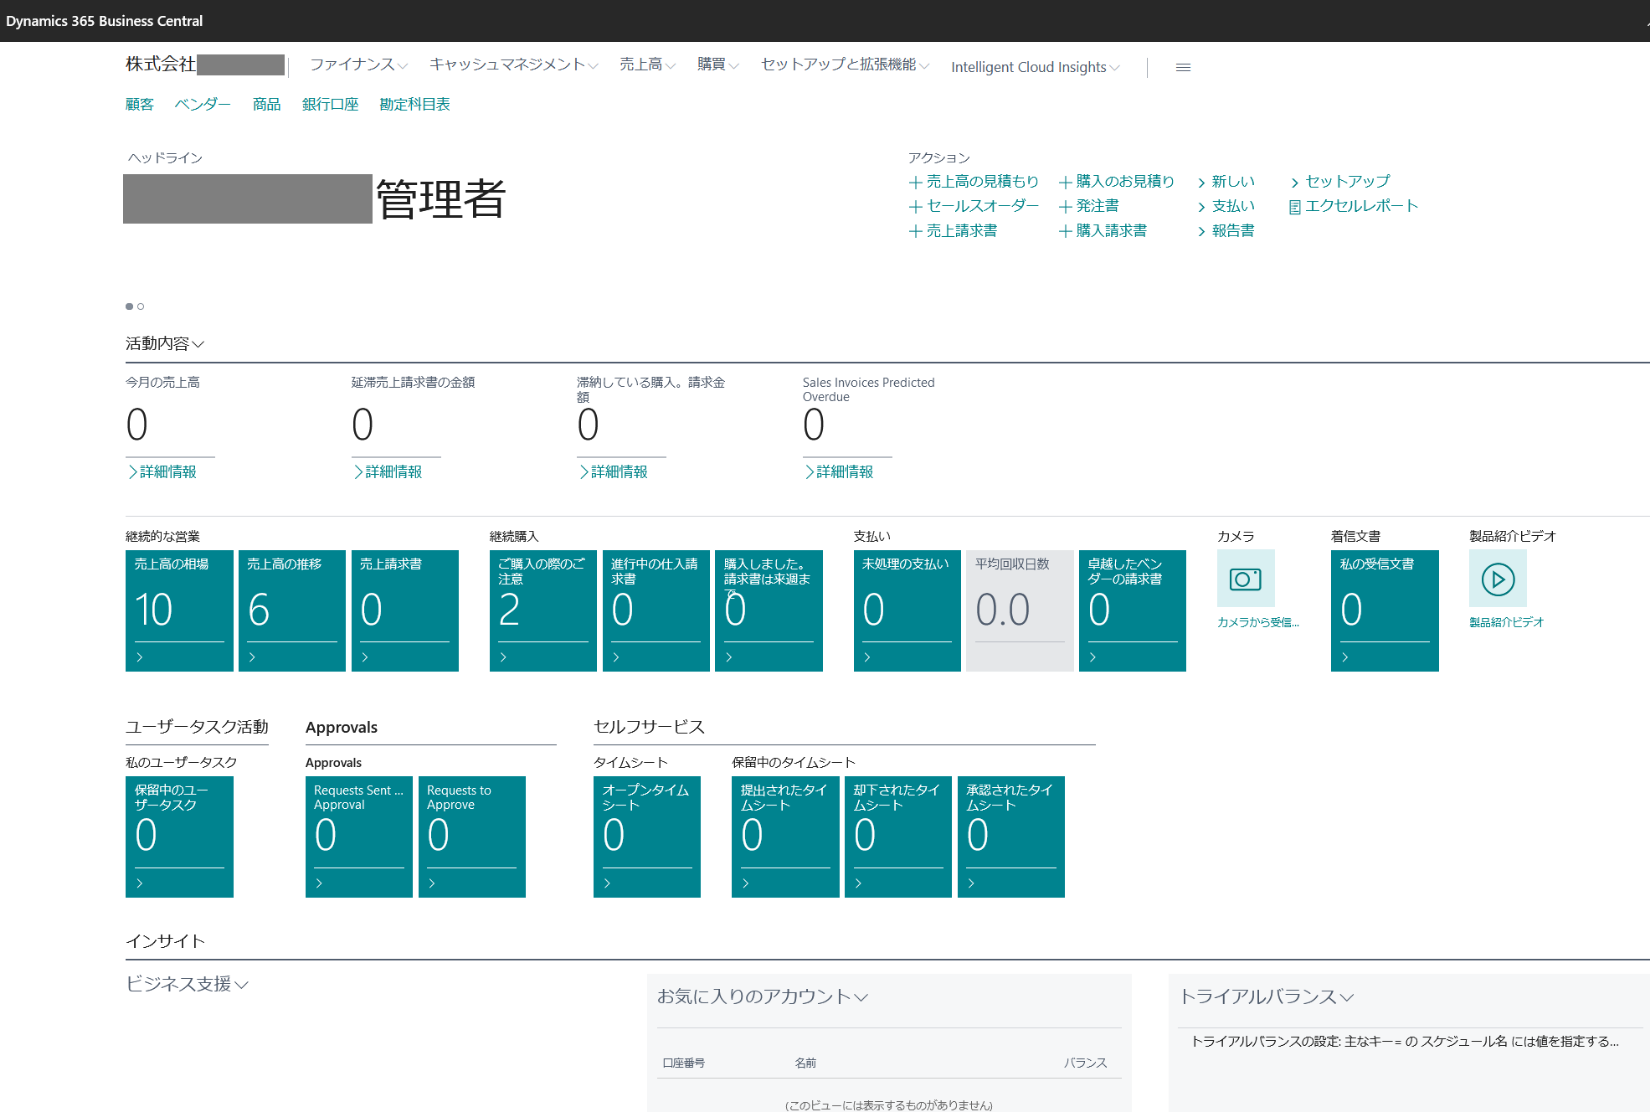
Task: Select the second headline page dot
Action: (141, 306)
